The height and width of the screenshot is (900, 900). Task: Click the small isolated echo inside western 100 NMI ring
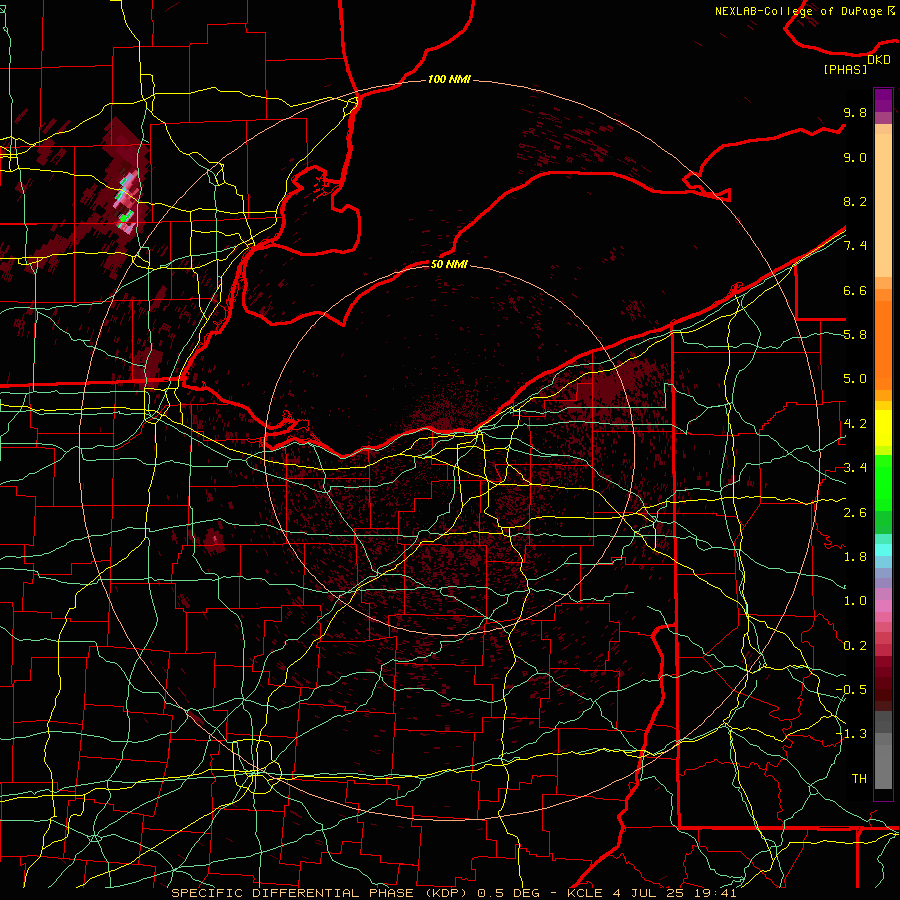tap(214, 540)
